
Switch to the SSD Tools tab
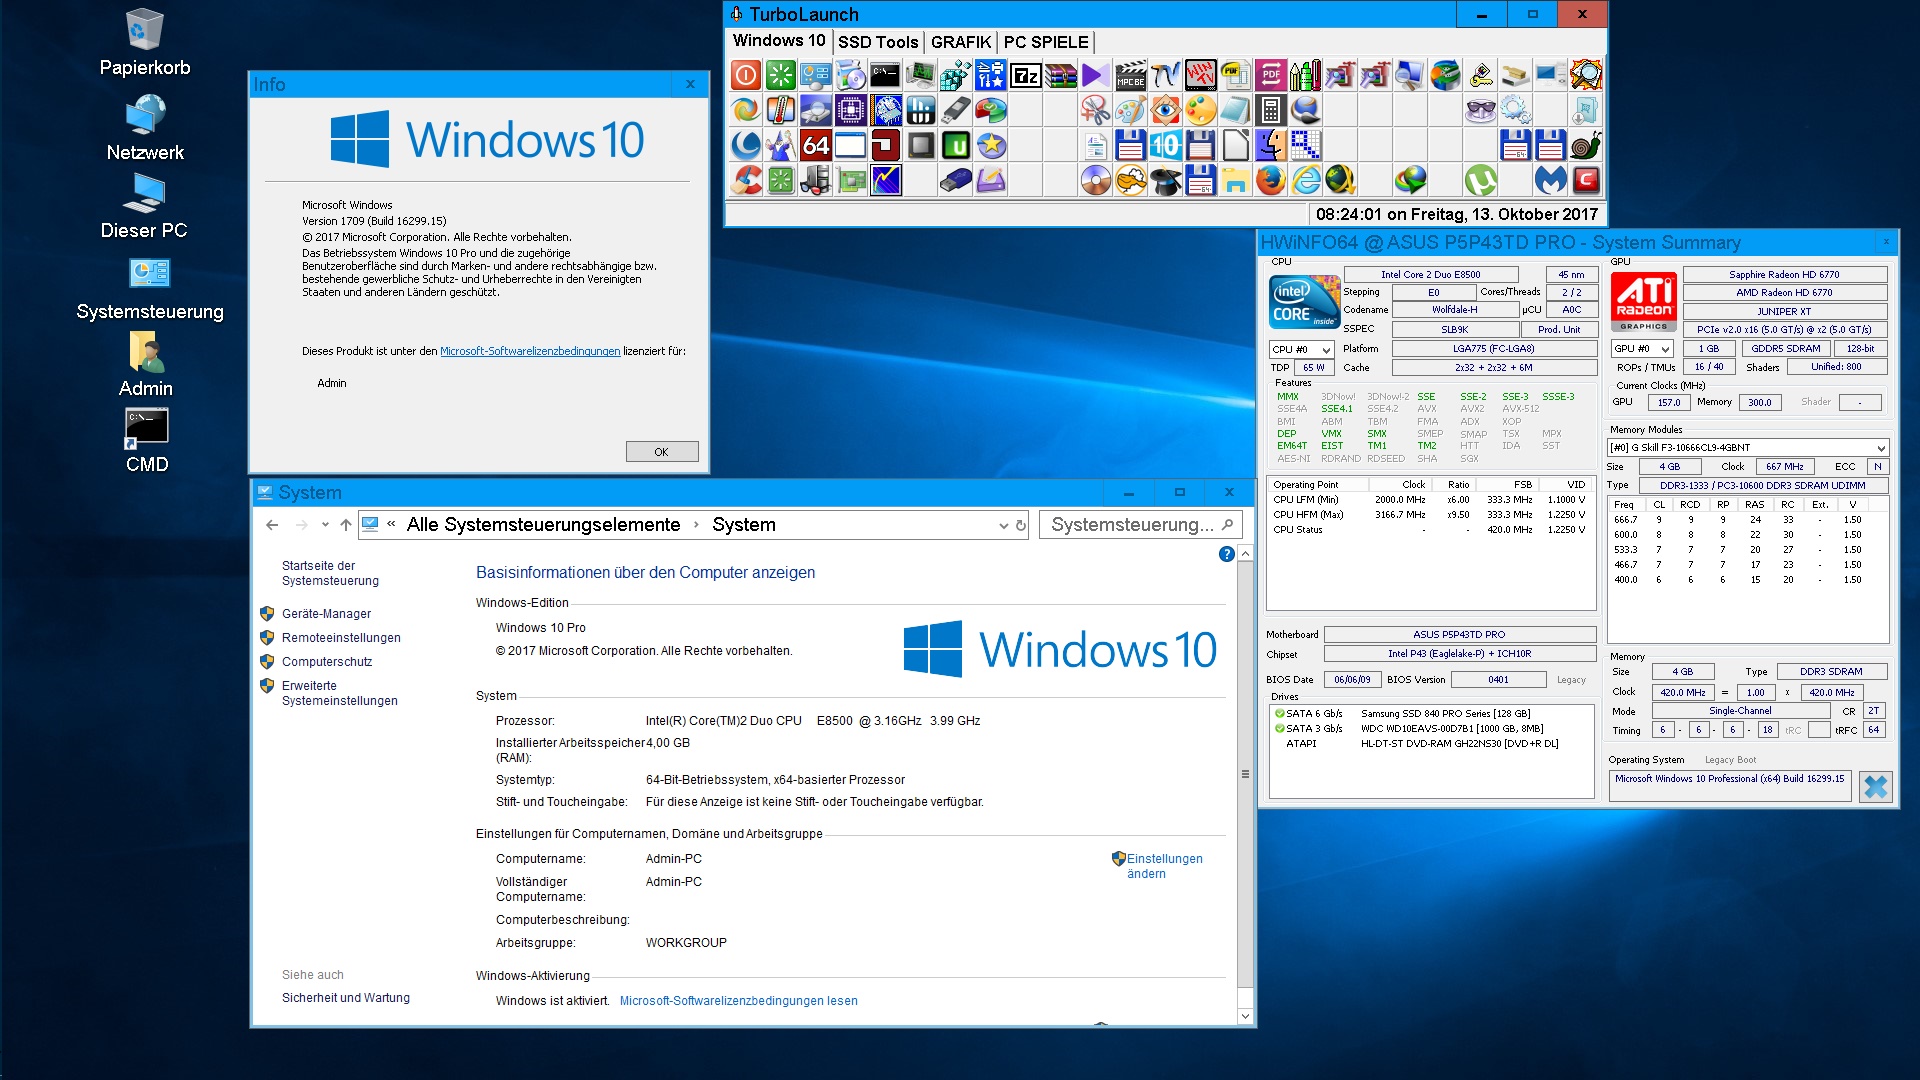[x=878, y=42]
